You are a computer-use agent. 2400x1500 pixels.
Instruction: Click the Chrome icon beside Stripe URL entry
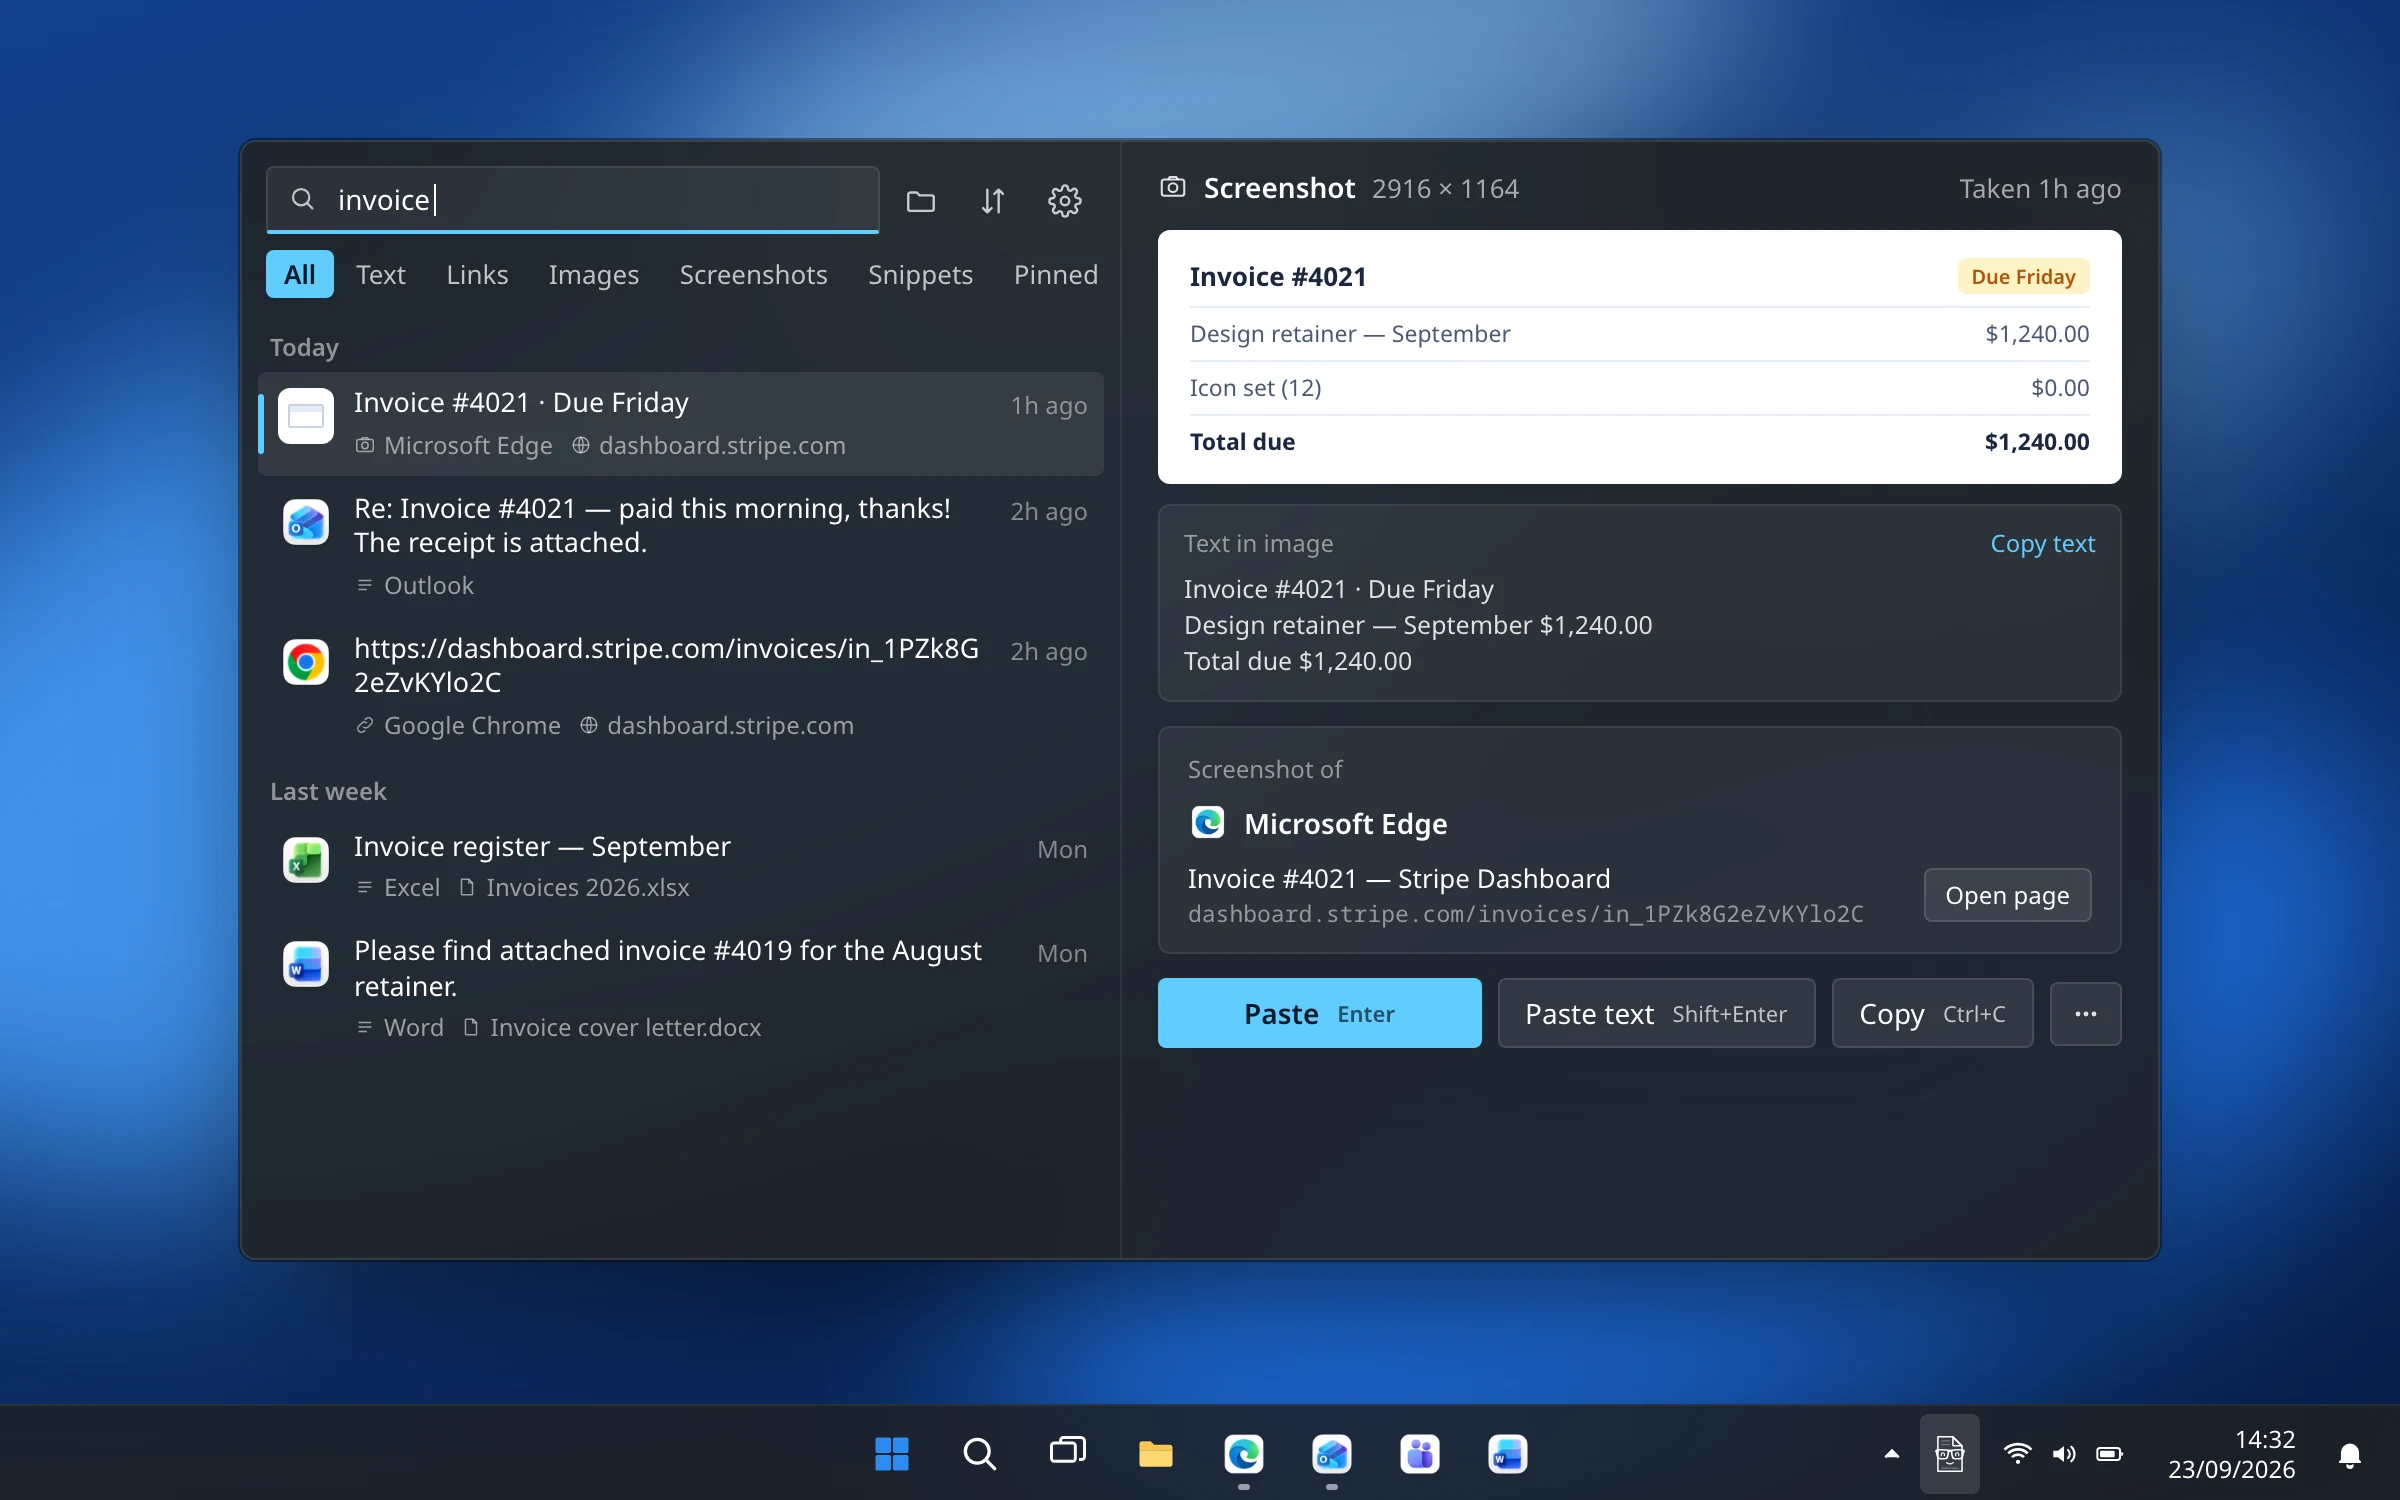305,662
